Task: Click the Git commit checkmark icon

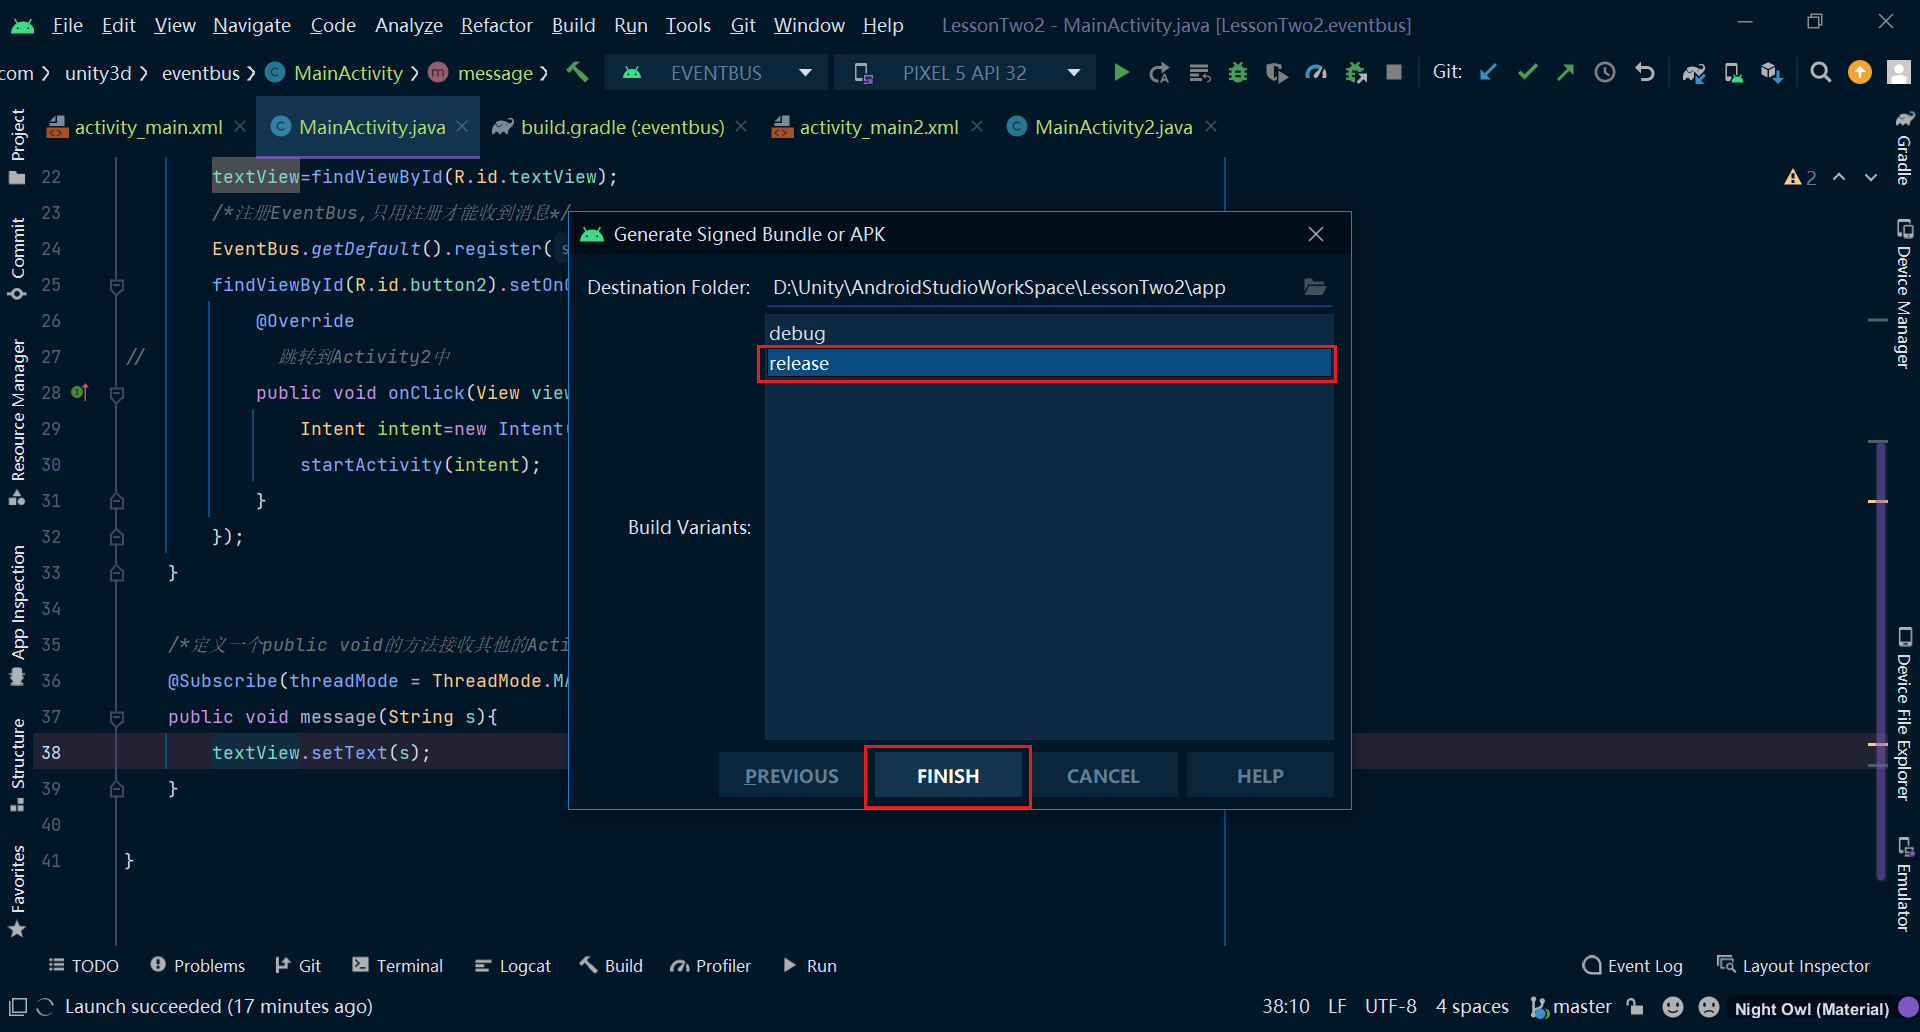Action: coord(1527,72)
